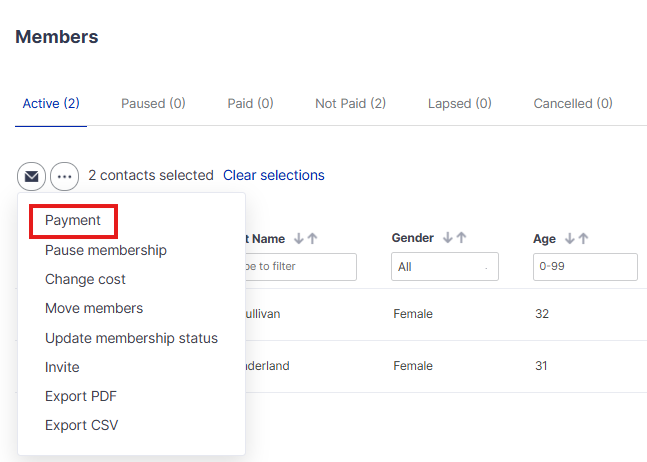Switch to the Paused (0) tab
The height and width of the screenshot is (462, 647).
pyautogui.click(x=153, y=103)
